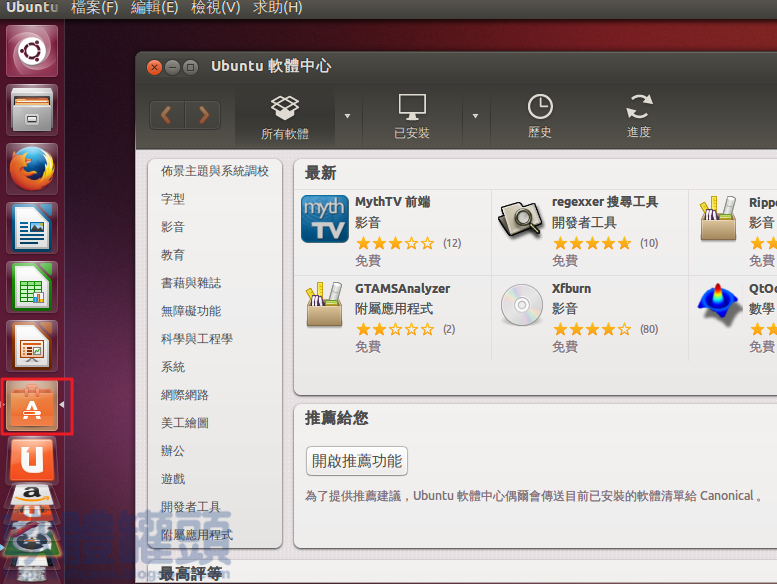The width and height of the screenshot is (777, 584).
Task: Click the QtOctave surface plot icon
Action: point(718,305)
